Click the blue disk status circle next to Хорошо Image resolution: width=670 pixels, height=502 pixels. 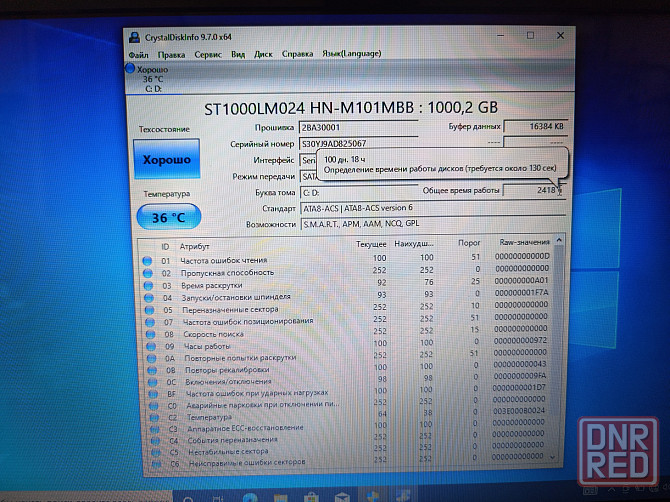click(130, 68)
